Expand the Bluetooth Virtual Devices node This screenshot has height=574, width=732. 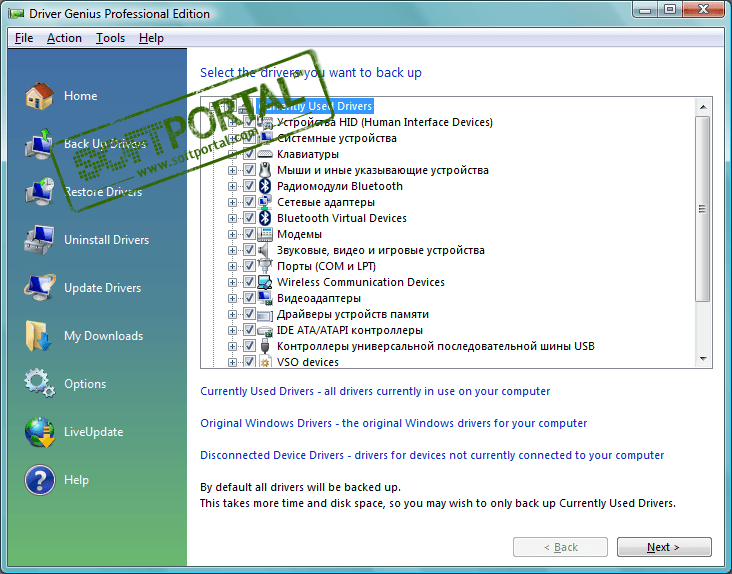tap(232, 218)
